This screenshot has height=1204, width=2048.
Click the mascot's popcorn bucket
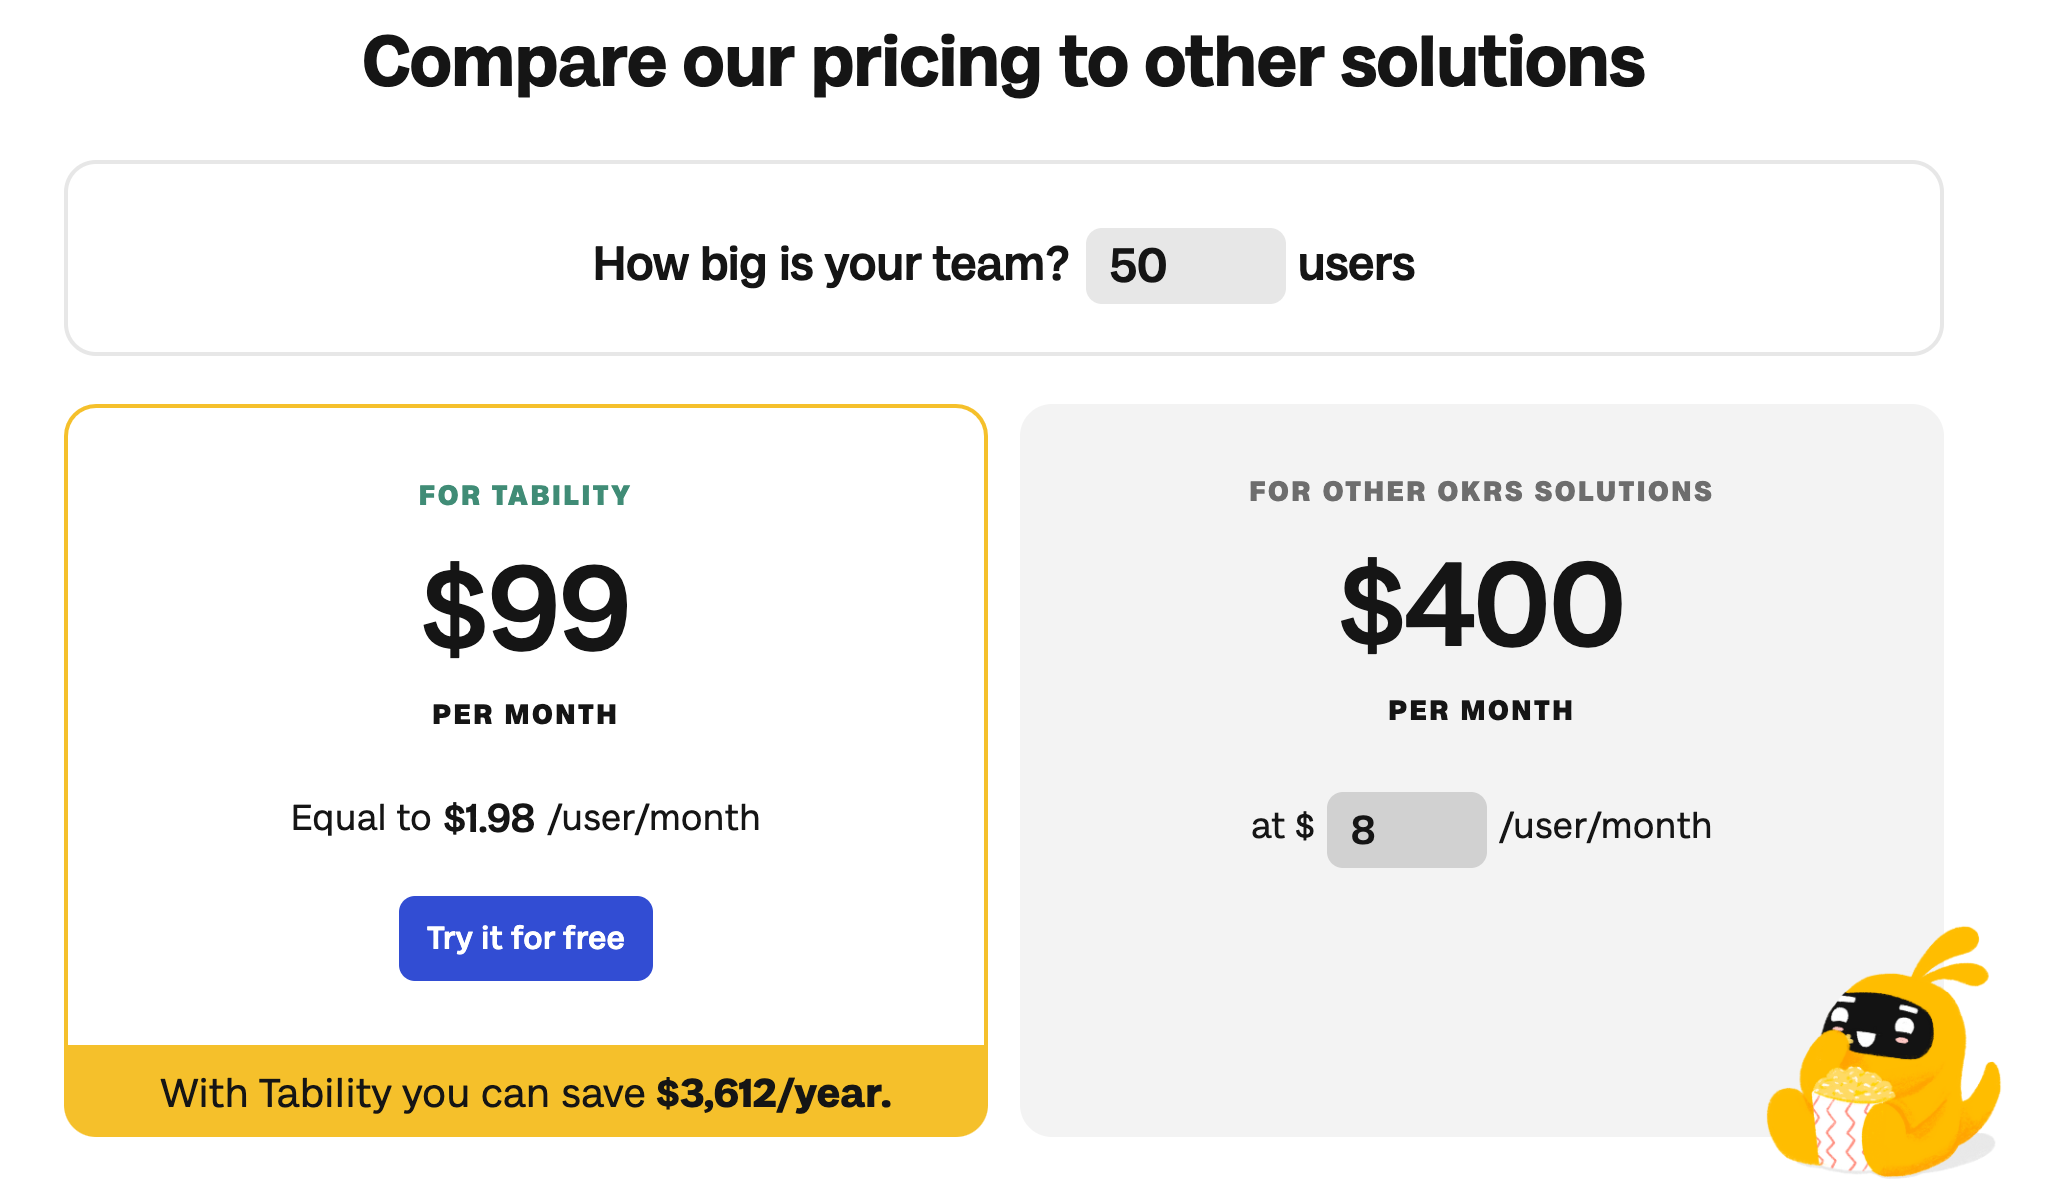[1848, 1120]
